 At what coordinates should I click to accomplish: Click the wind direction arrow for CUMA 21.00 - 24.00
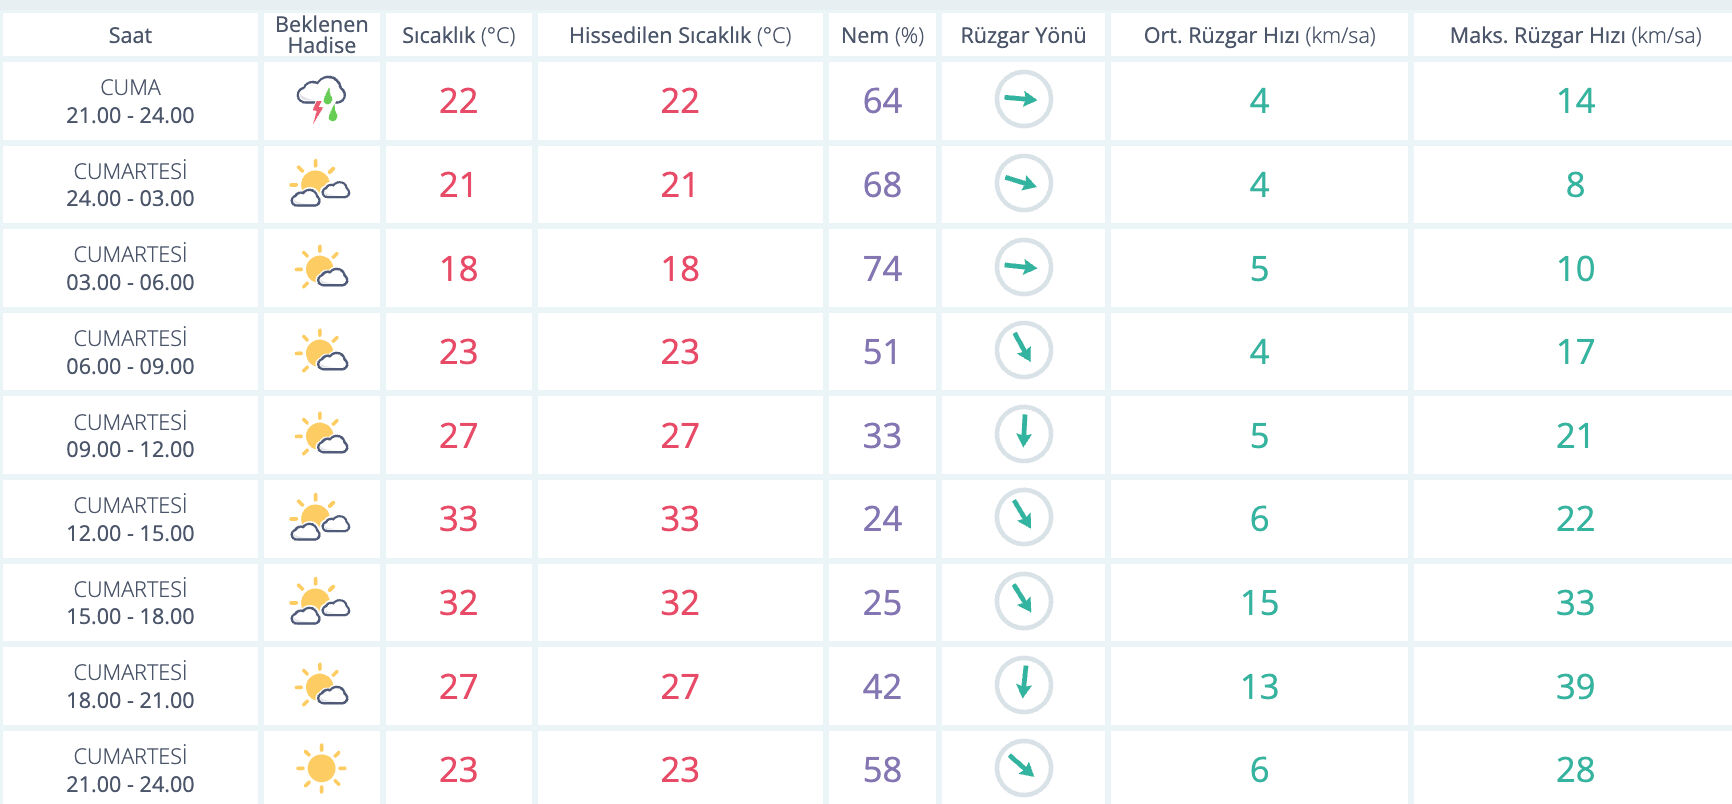point(1023,100)
